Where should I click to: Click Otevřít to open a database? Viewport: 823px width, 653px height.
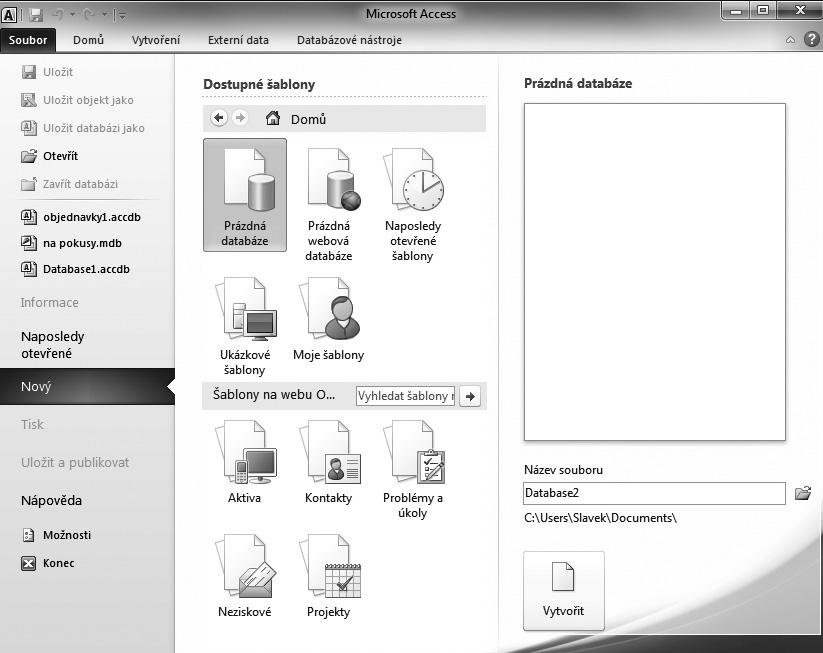point(49,156)
